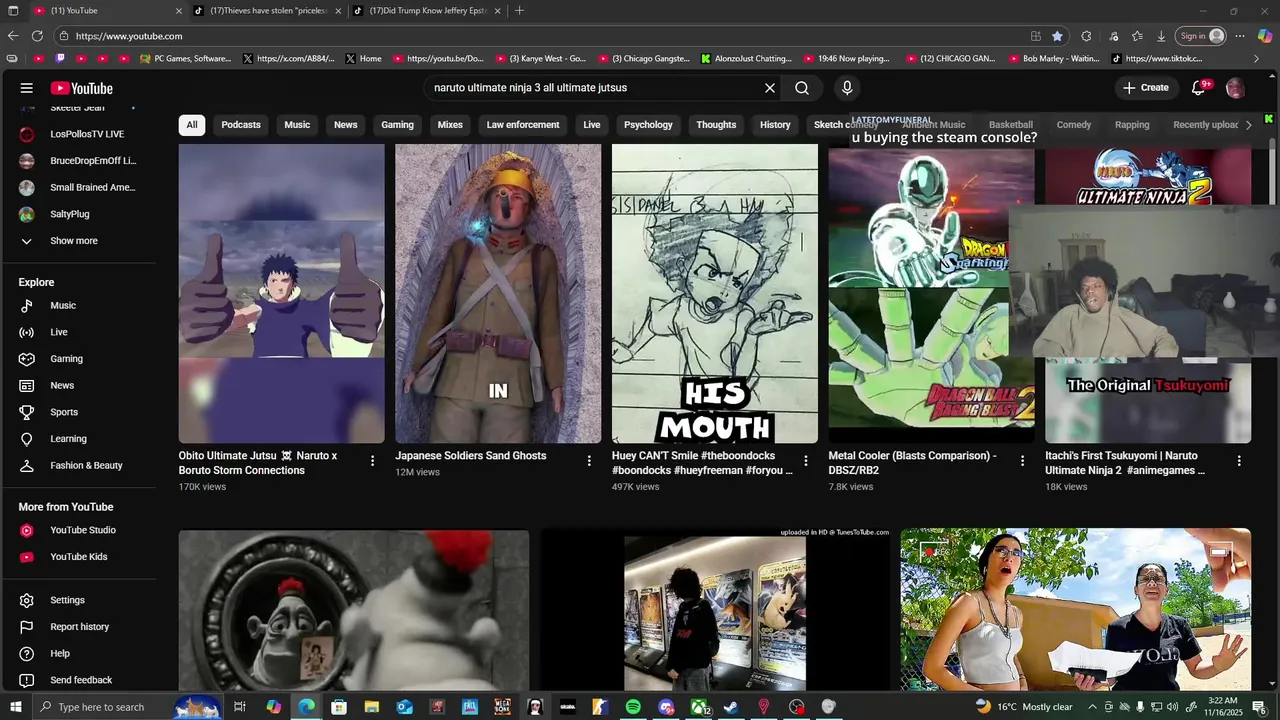Open the account avatar menu

(1235, 88)
